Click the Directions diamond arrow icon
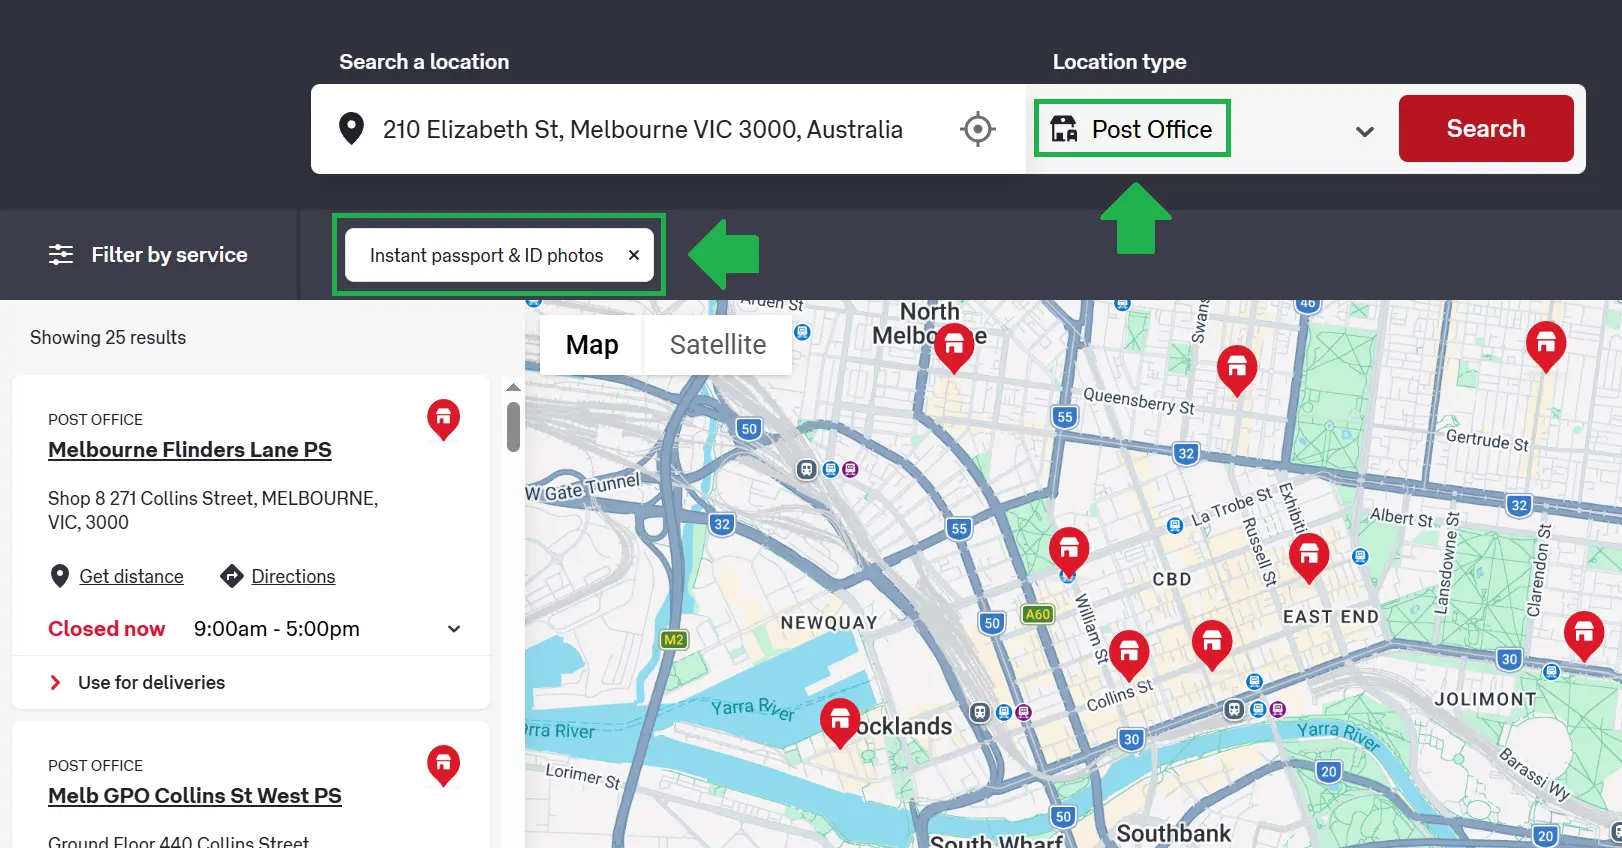1622x848 pixels. pyautogui.click(x=232, y=576)
